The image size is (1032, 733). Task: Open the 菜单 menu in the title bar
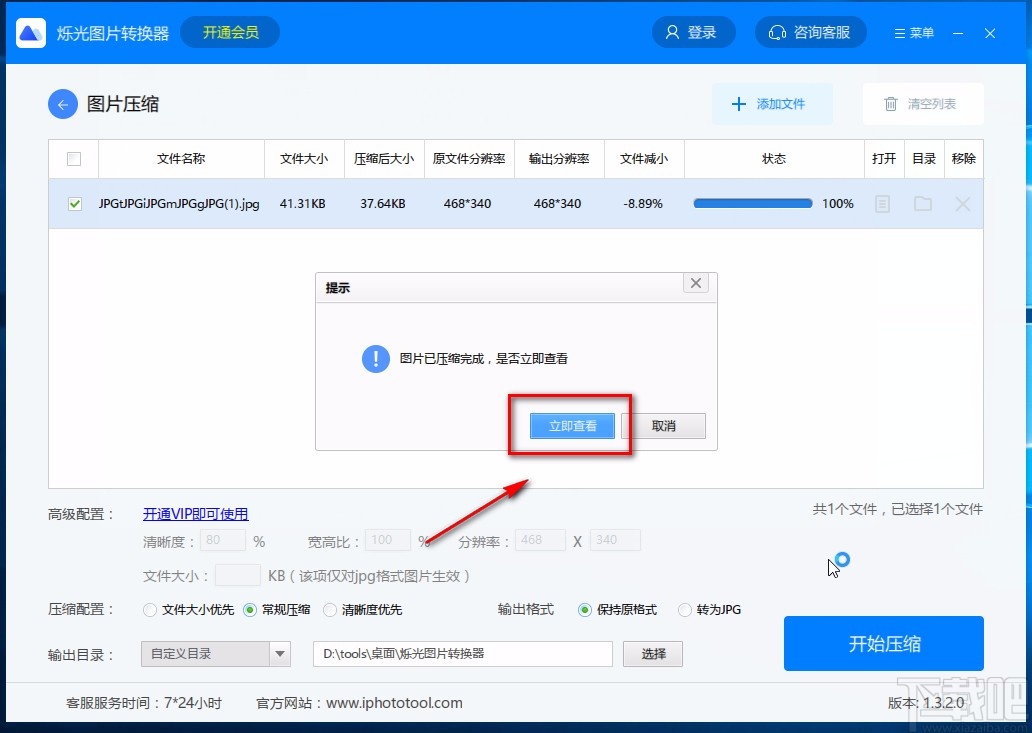pyautogui.click(x=913, y=32)
